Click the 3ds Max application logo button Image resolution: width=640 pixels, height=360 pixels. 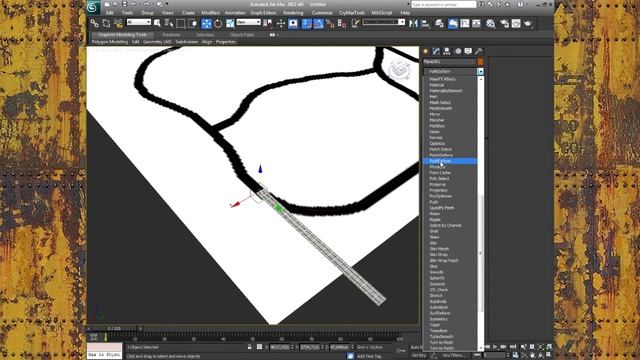93,7
